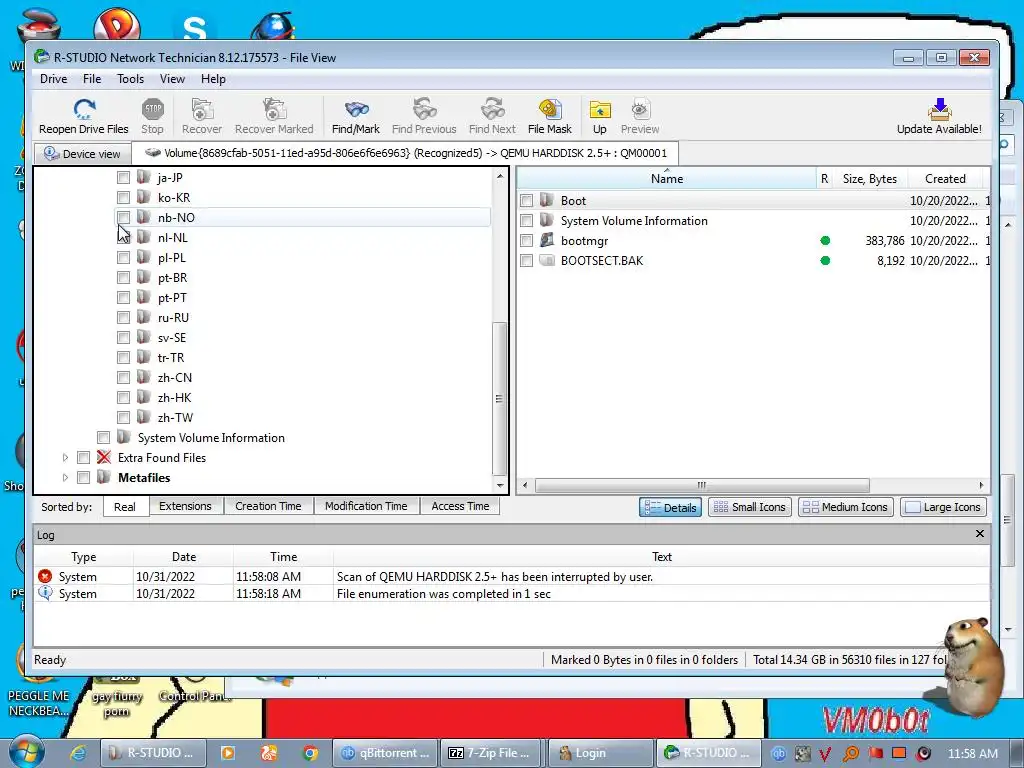Select 'File enumeration was completed' log entry

tap(513, 594)
